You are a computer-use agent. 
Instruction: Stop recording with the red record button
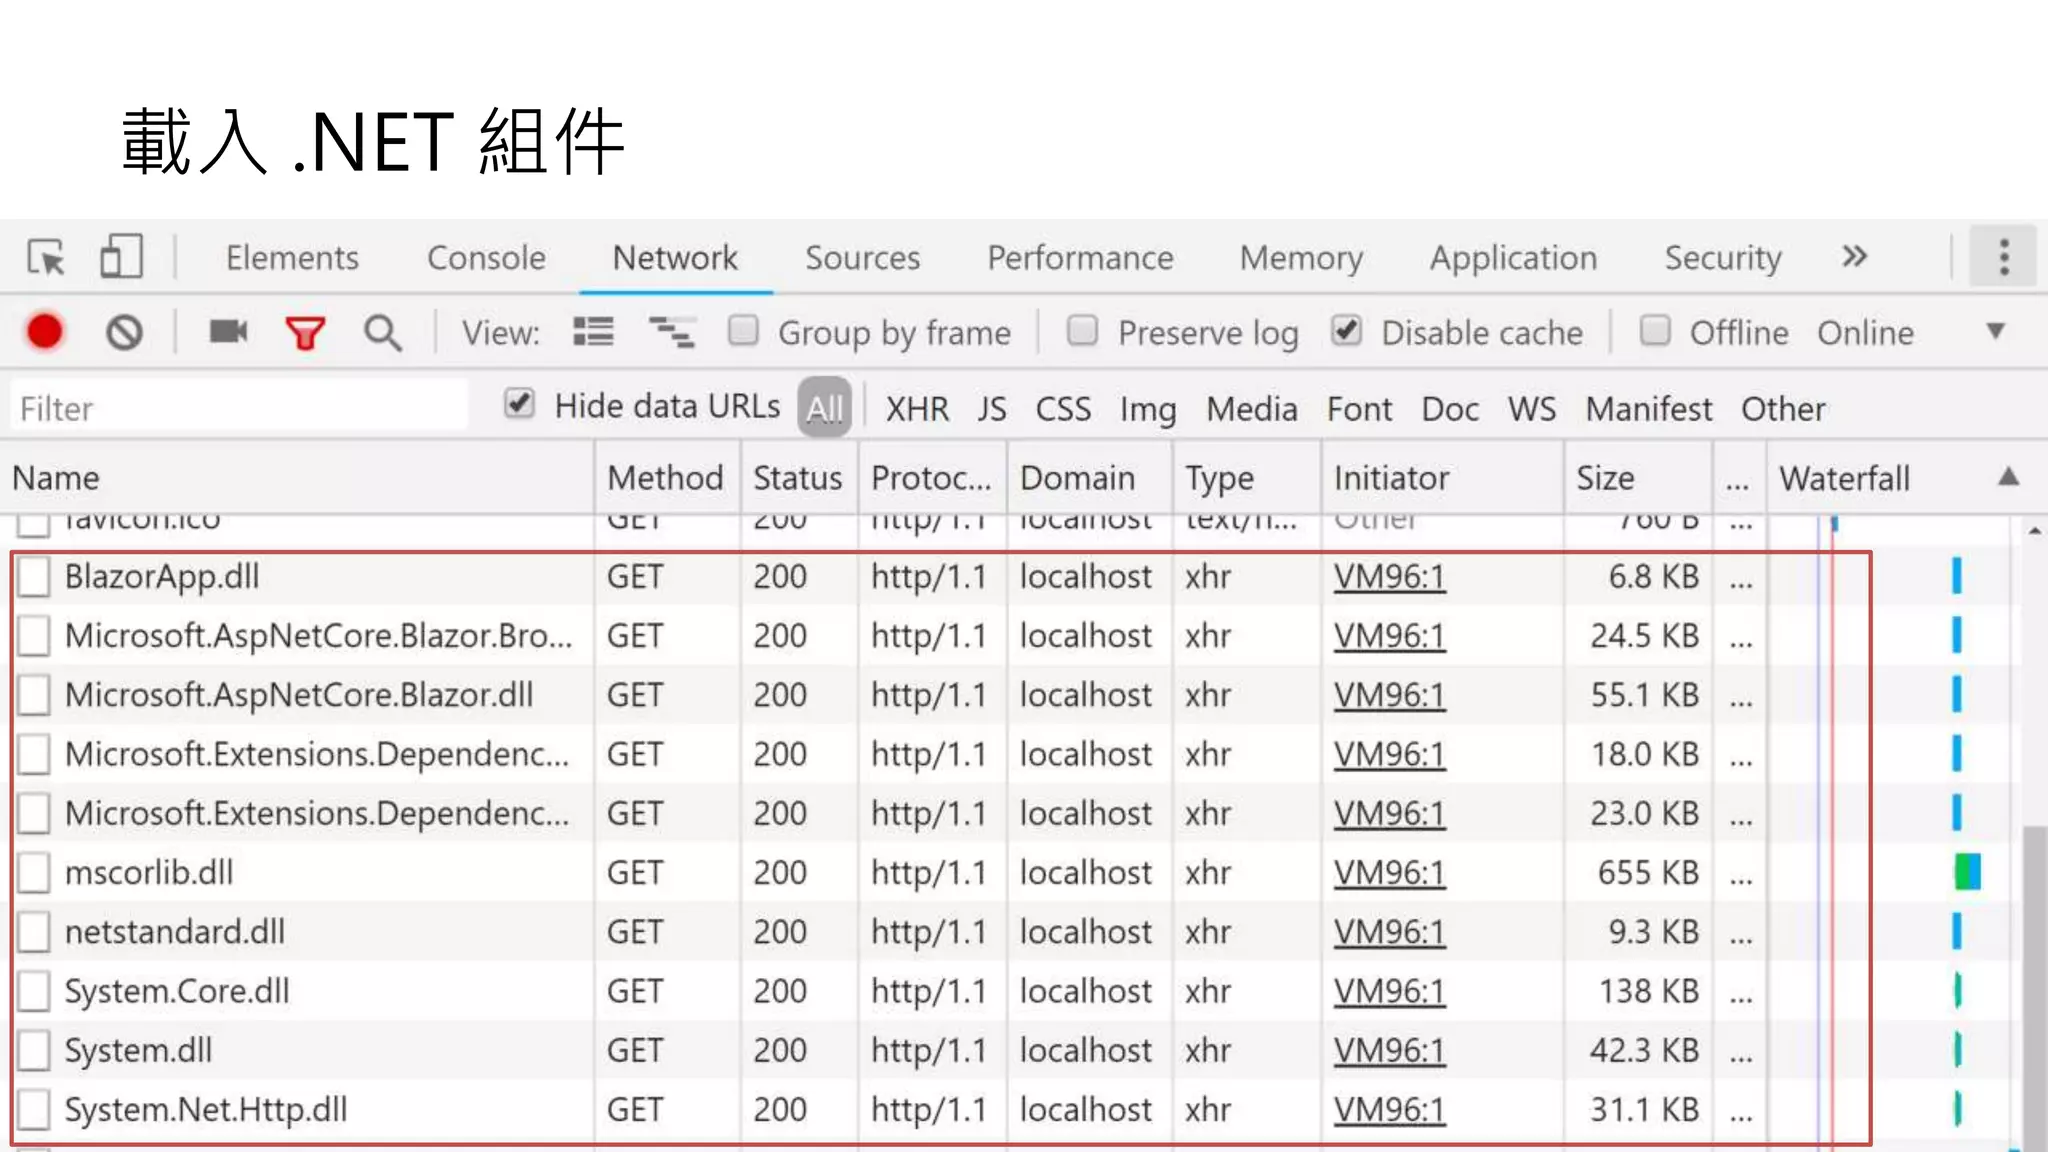[x=45, y=332]
